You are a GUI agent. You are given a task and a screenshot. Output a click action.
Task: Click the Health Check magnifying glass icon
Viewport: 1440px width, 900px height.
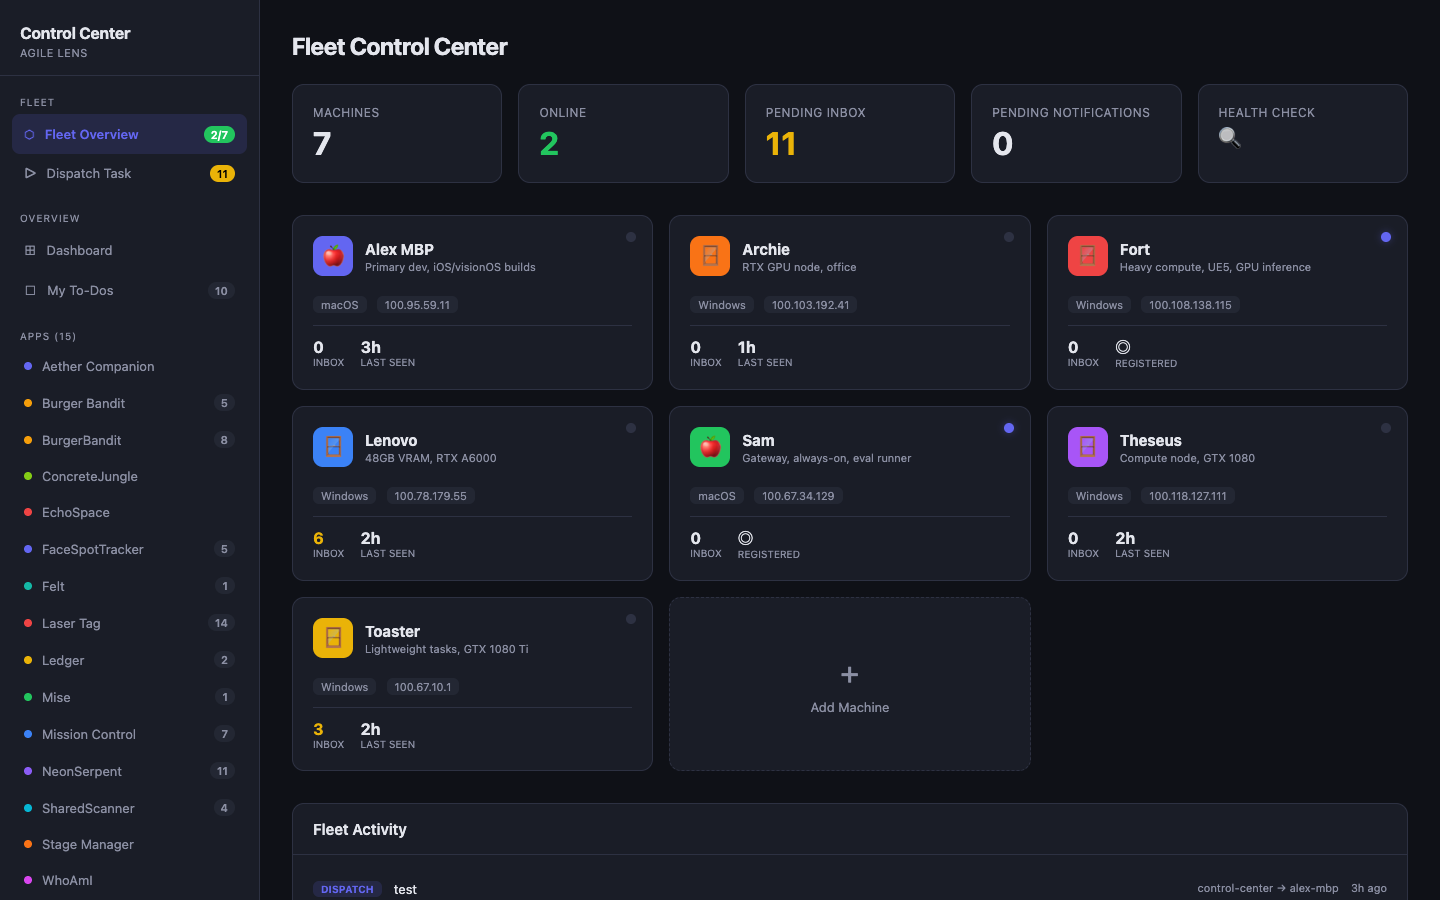(x=1229, y=138)
